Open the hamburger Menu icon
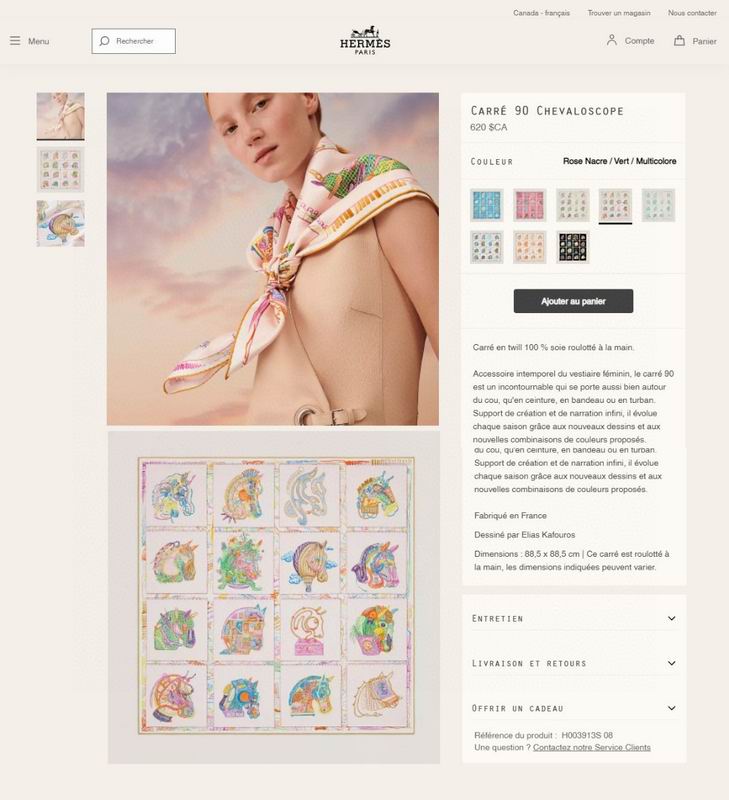 click(15, 41)
